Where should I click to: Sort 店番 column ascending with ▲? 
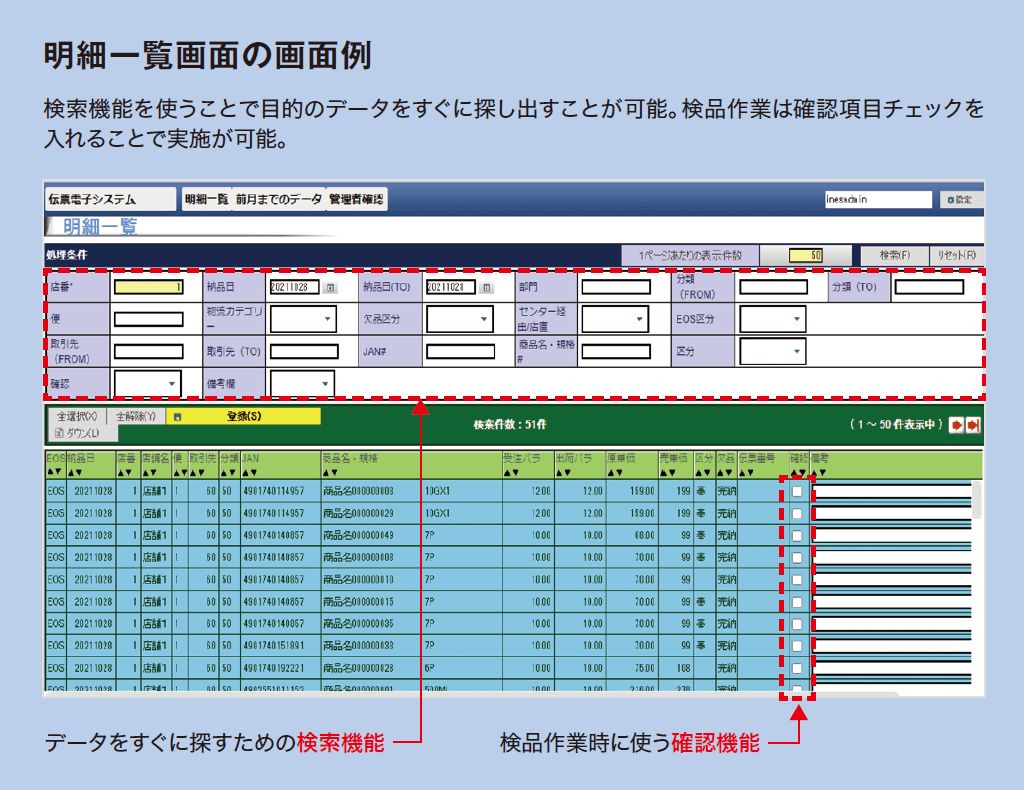click(121, 472)
